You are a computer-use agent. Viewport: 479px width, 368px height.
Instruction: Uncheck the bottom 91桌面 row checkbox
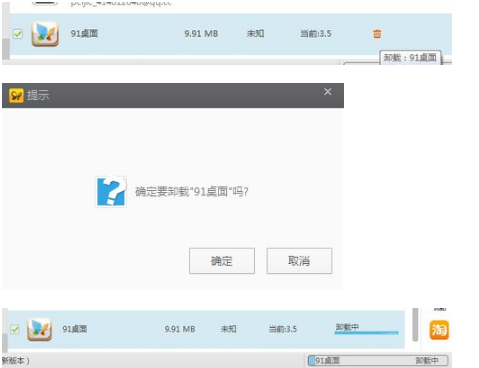tap(15, 329)
